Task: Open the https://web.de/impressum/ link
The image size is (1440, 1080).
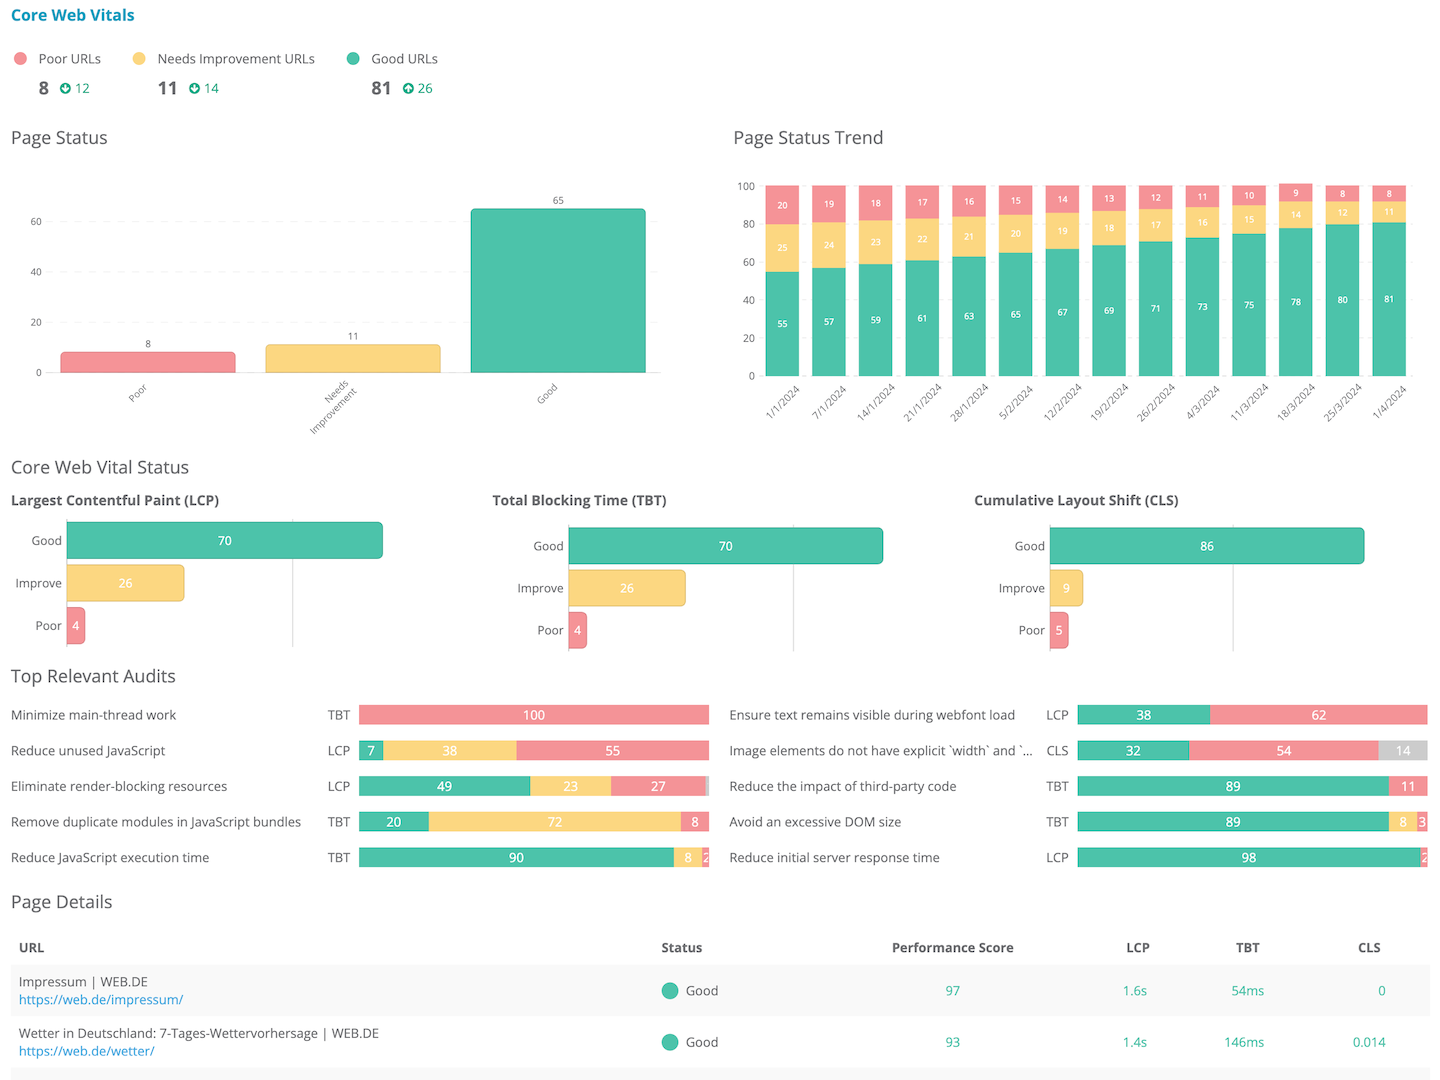Action: click(x=101, y=999)
